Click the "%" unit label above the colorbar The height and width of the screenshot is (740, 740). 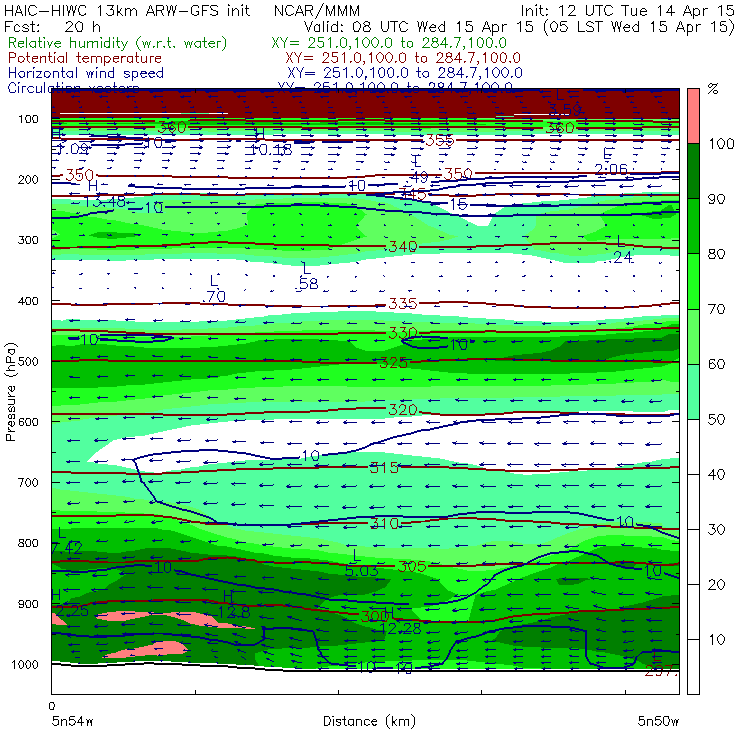[713, 89]
